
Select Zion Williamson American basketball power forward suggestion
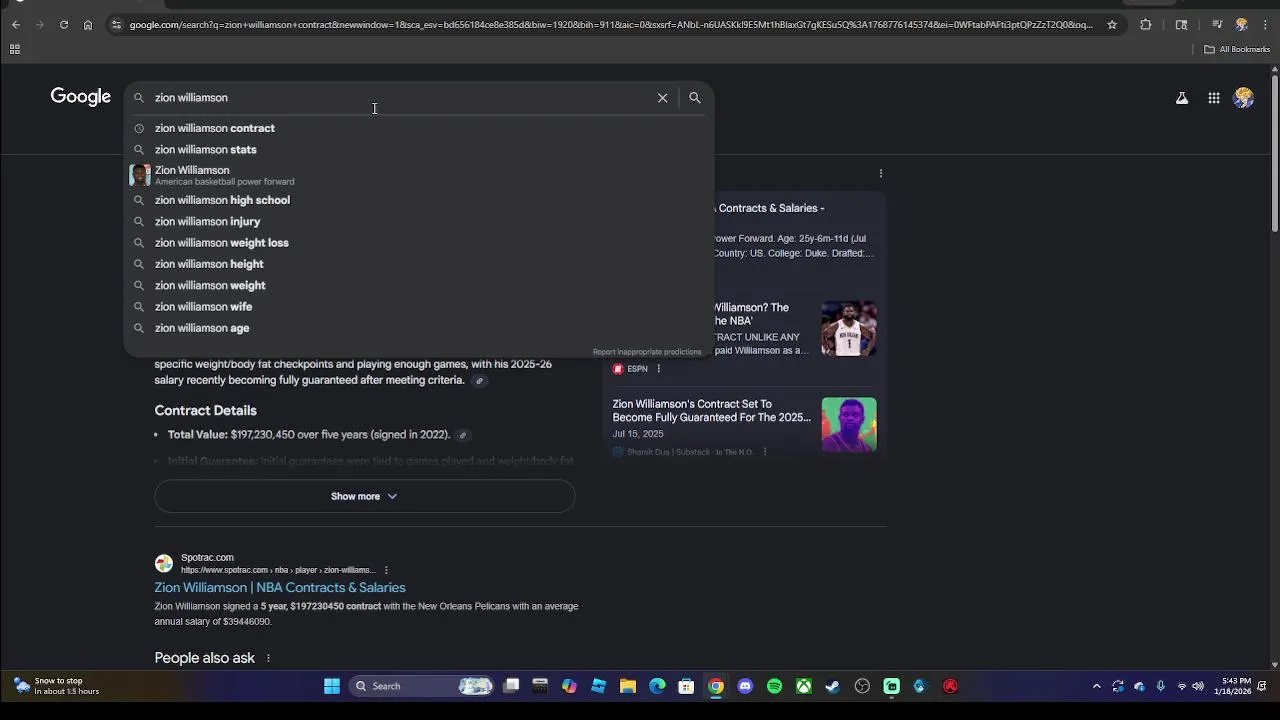click(418, 175)
